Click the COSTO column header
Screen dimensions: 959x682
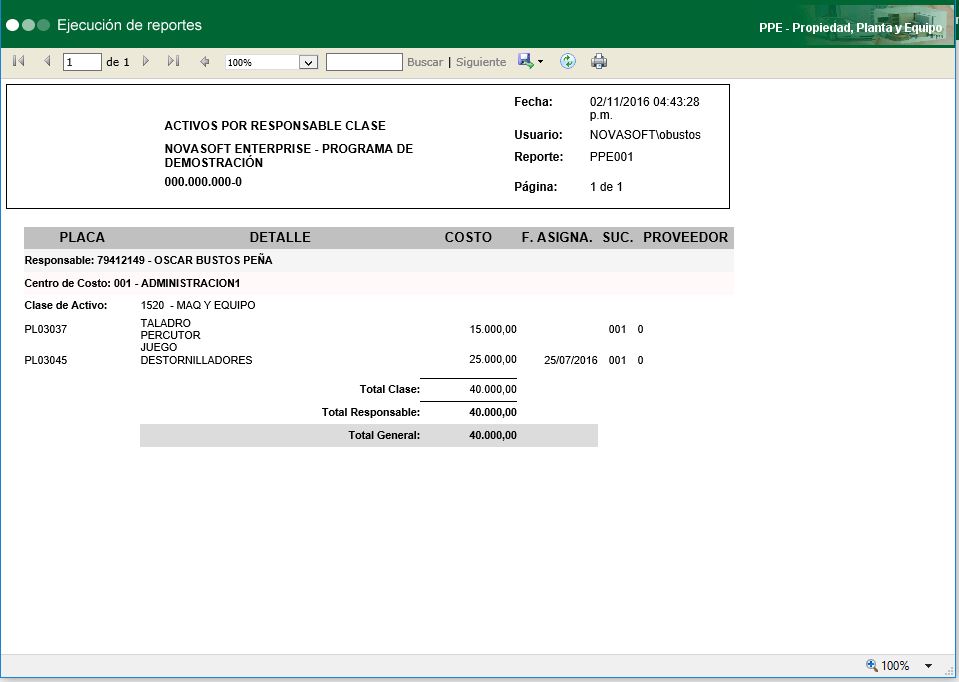[x=468, y=237]
